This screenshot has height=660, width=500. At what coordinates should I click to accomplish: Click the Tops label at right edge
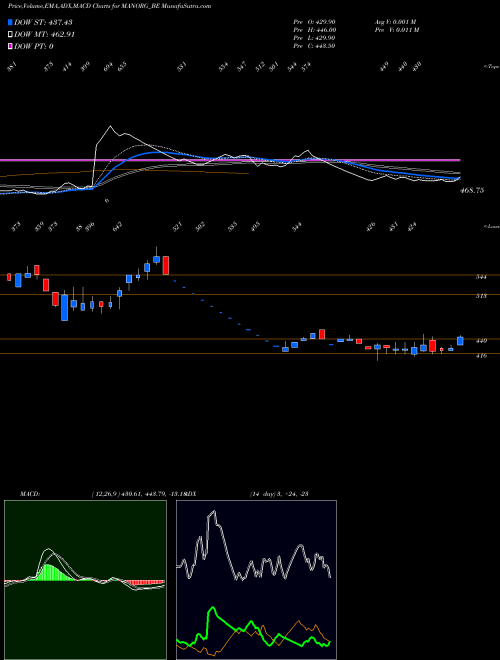[492, 67]
